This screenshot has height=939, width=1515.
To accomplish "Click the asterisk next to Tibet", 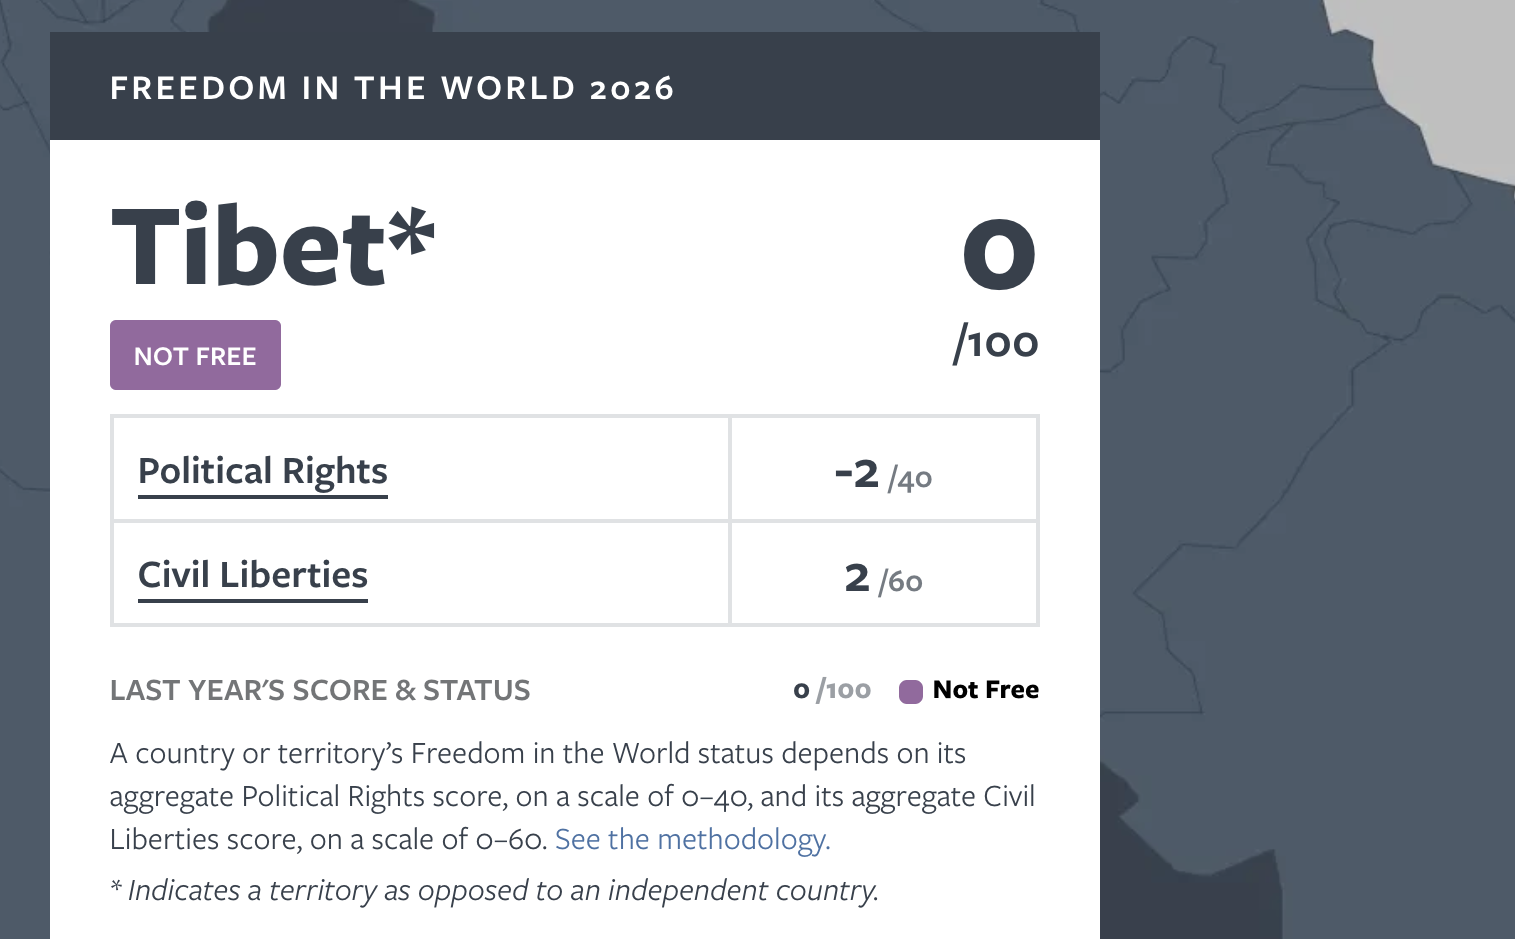I will pyautogui.click(x=411, y=230).
